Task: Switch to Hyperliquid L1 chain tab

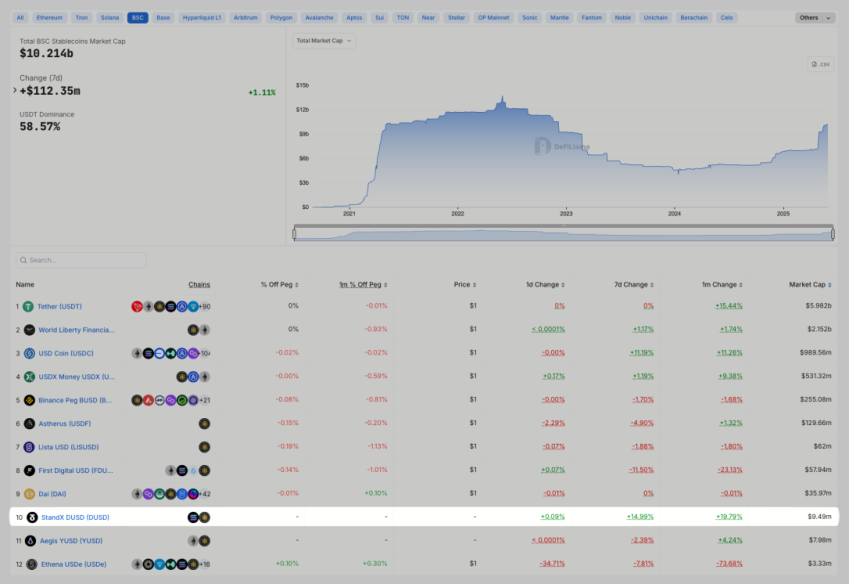Action: [202, 18]
